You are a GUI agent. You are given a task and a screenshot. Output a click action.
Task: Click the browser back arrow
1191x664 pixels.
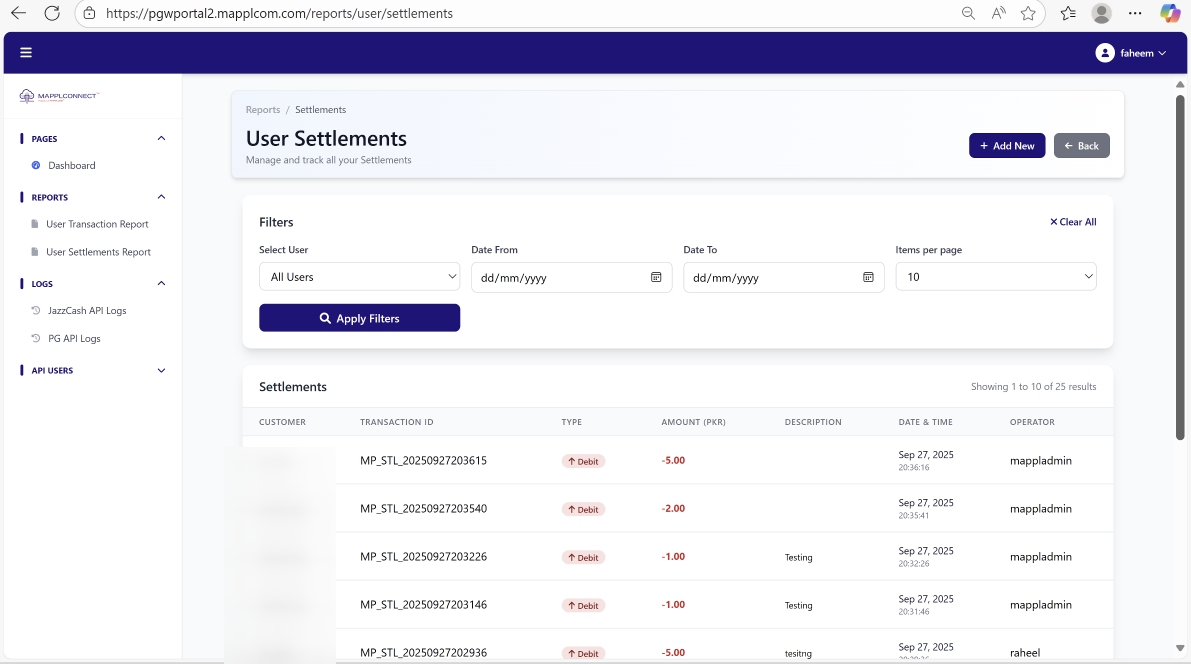click(x=18, y=13)
